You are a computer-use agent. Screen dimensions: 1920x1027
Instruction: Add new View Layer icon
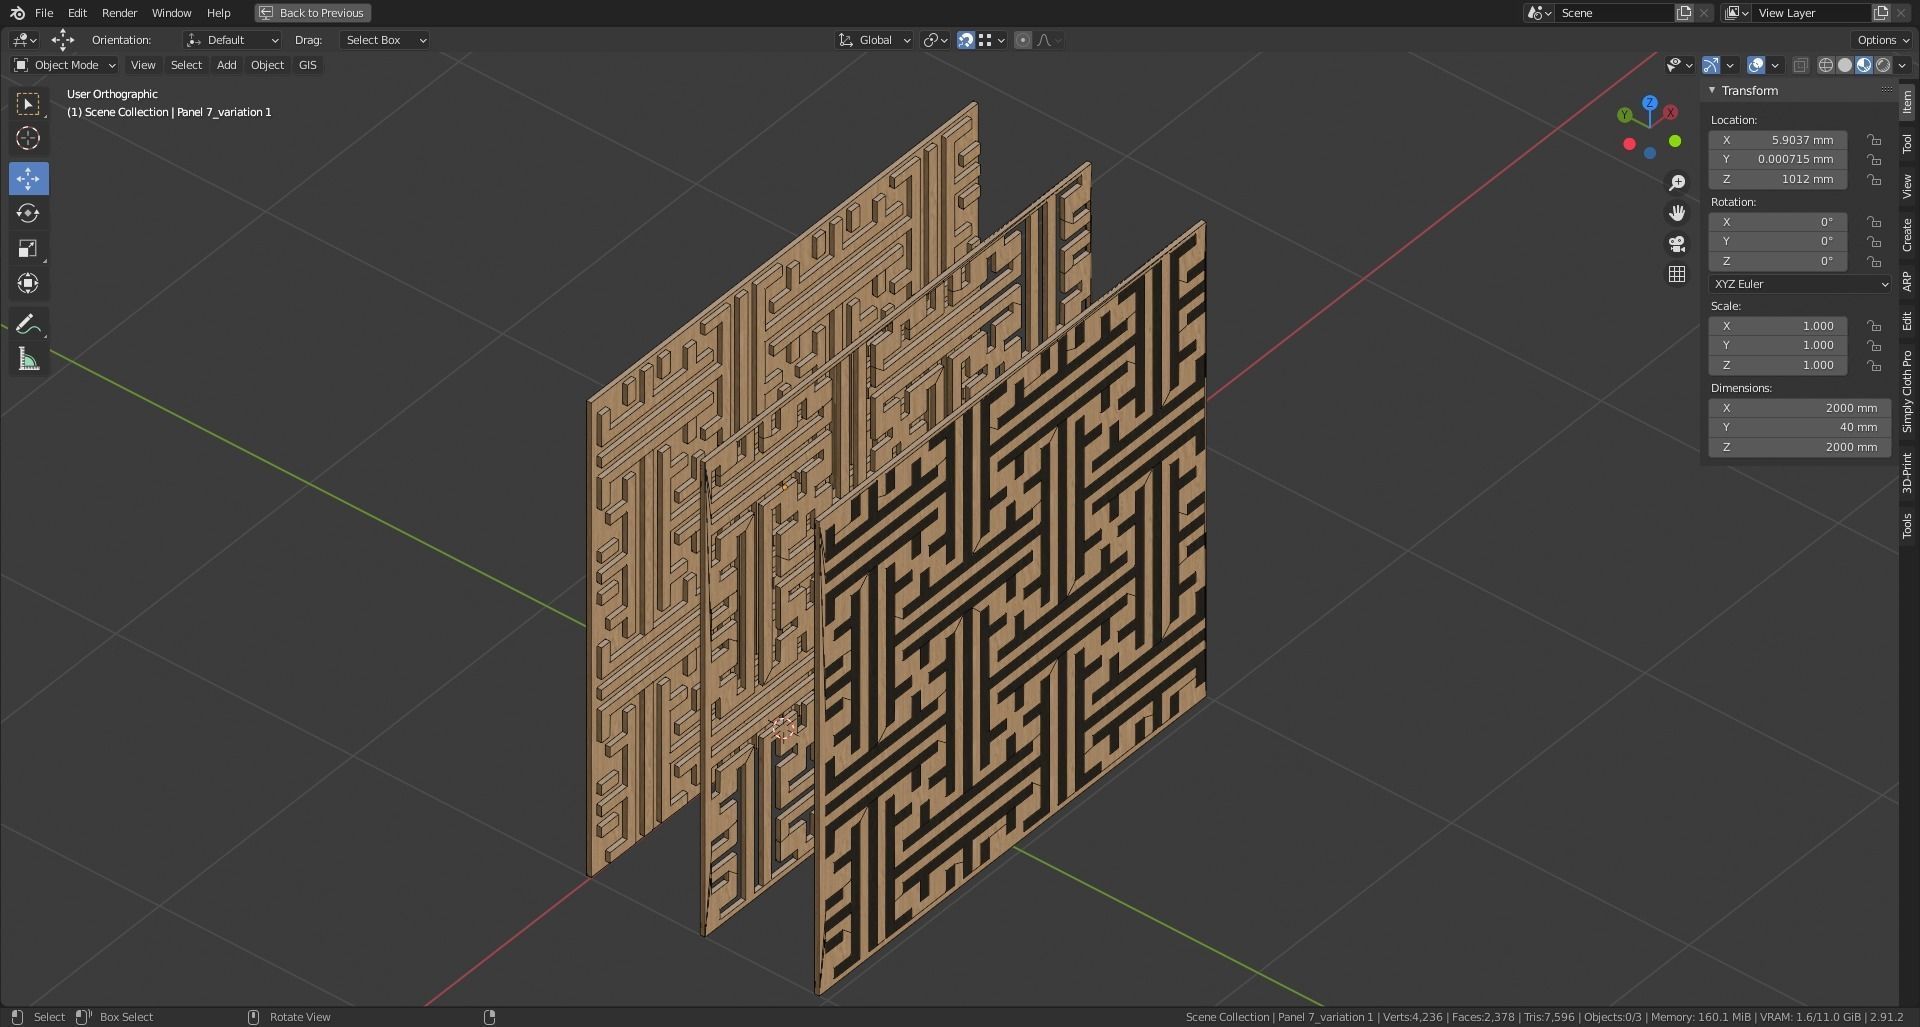point(1881,13)
